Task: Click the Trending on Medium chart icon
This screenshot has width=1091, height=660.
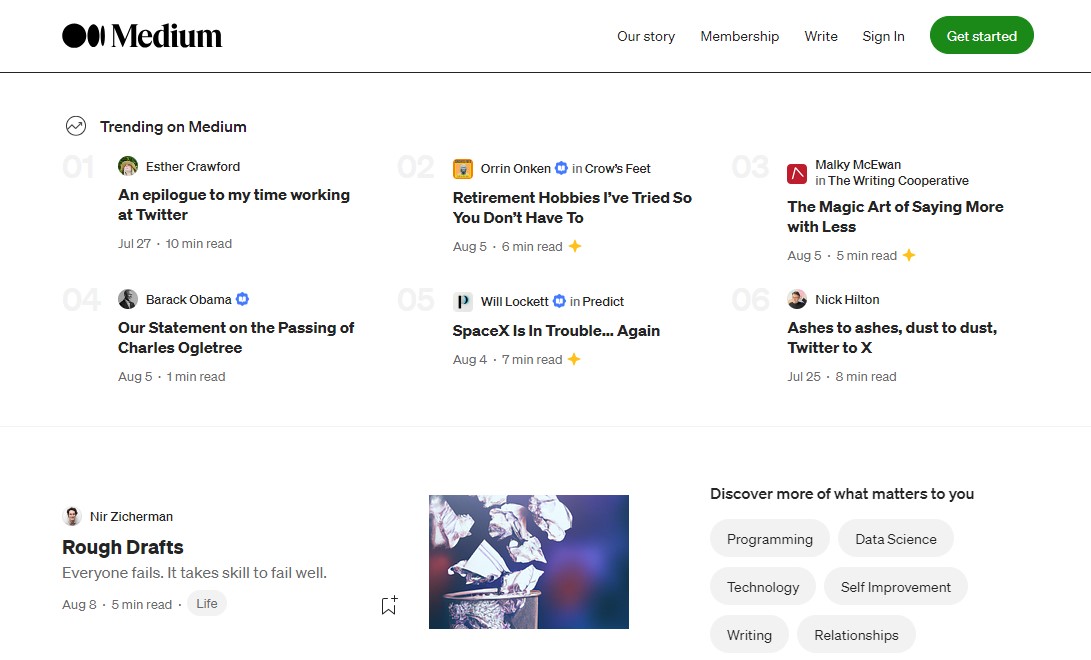Action: click(x=76, y=126)
